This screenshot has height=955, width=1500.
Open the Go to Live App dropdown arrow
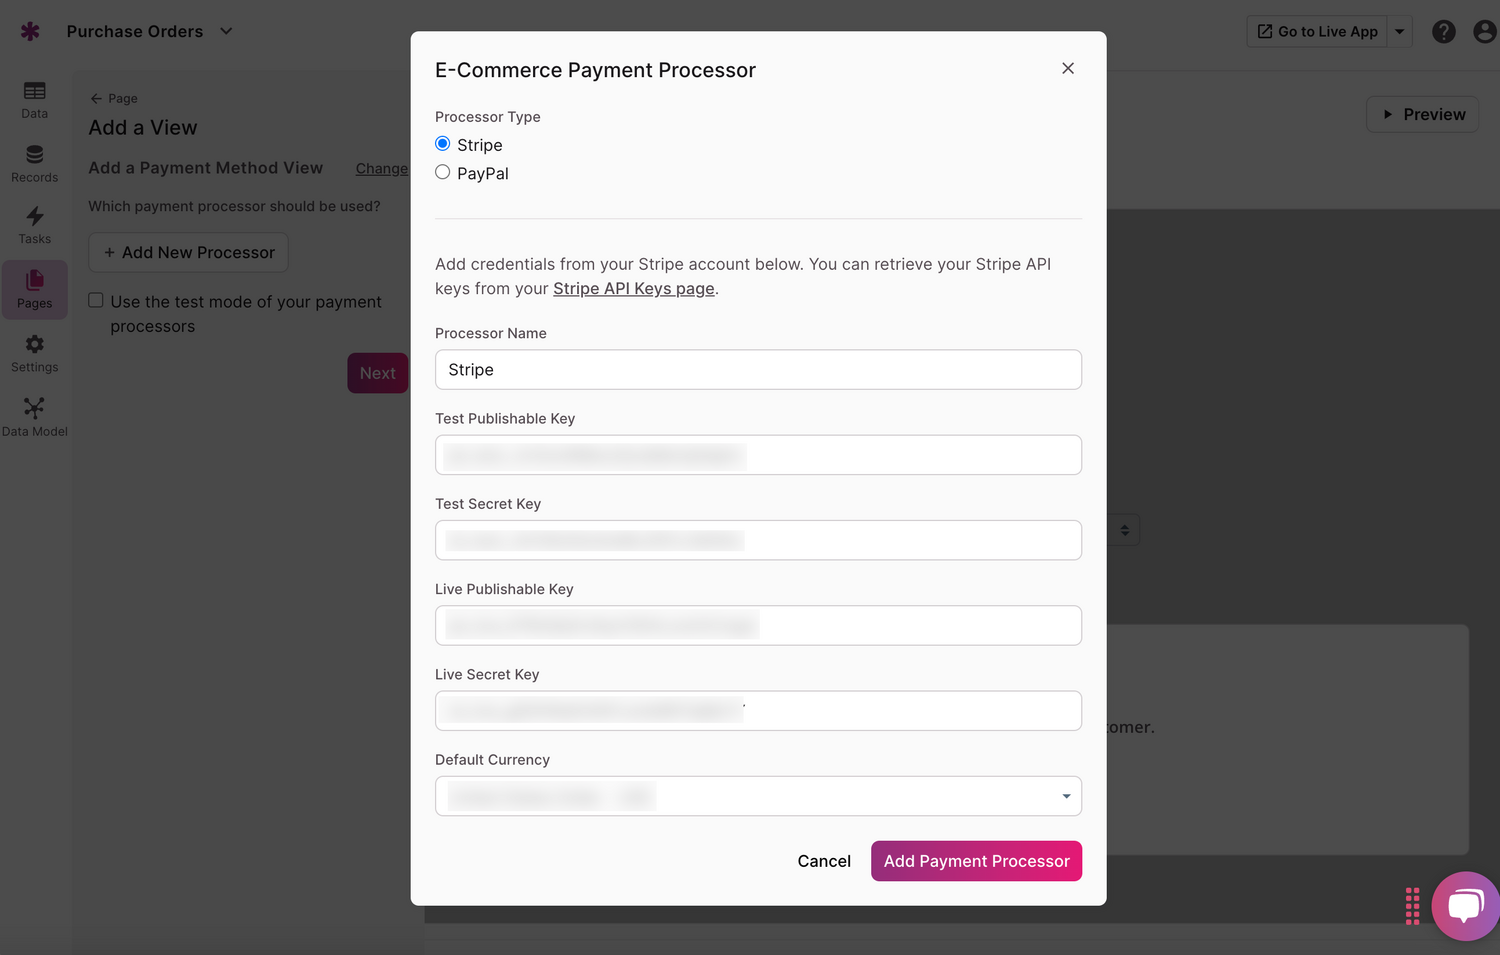pos(1400,31)
